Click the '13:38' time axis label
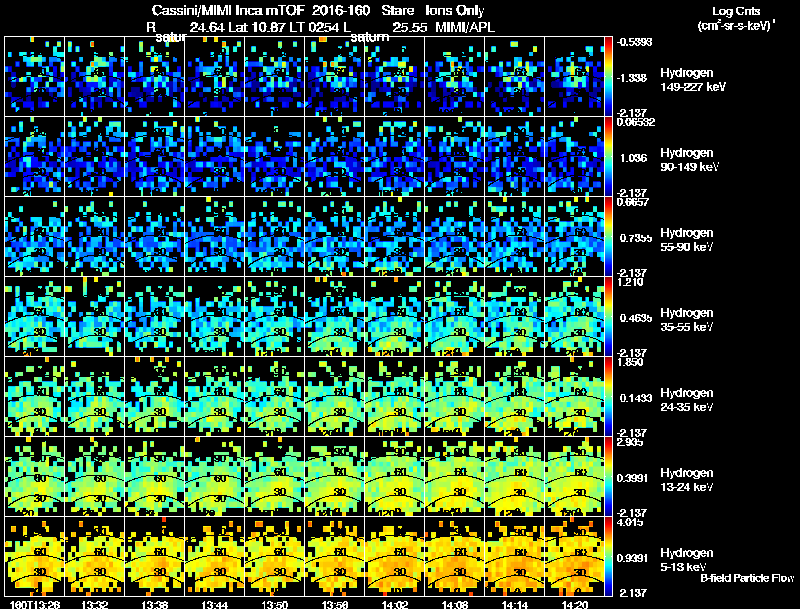The height and width of the screenshot is (609, 800). point(155,604)
